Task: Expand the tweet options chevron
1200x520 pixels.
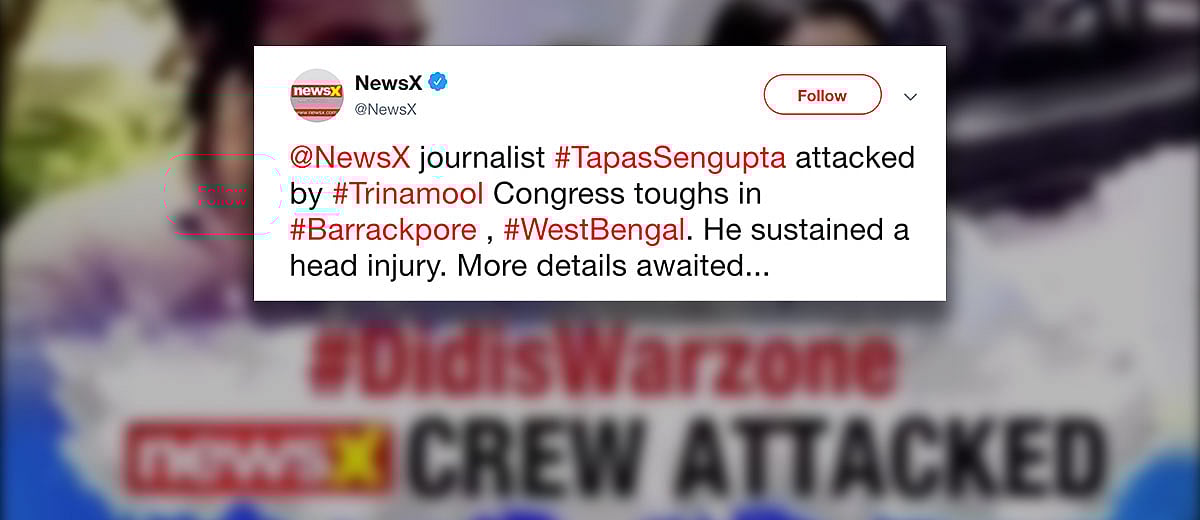Action: [910, 97]
